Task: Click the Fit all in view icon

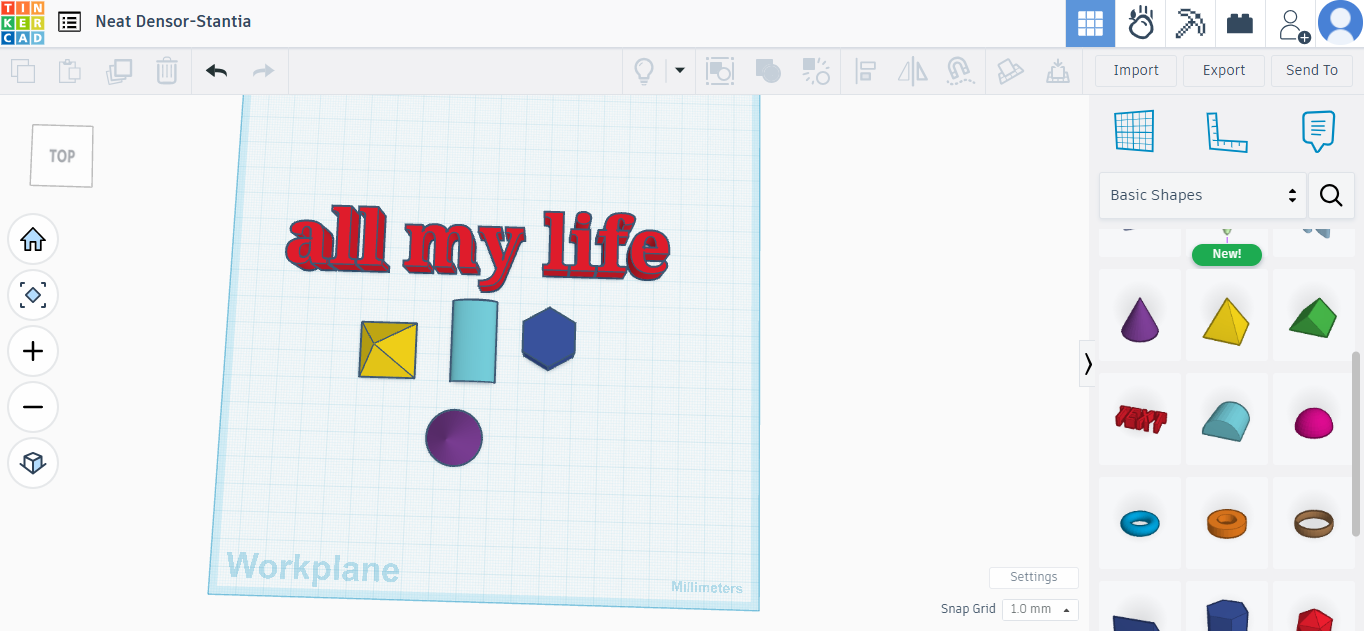Action: pos(33,295)
